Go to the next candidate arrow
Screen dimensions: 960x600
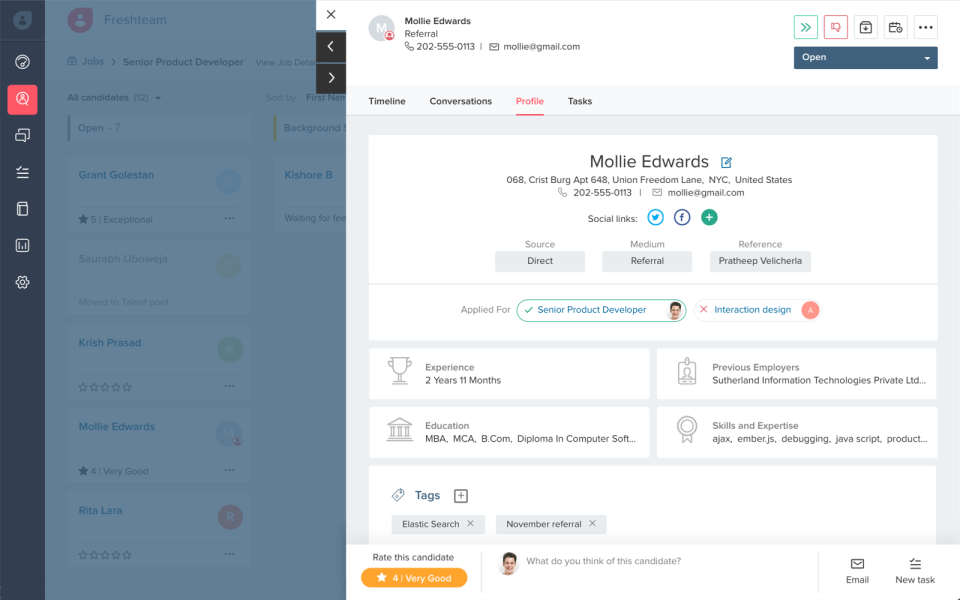pyautogui.click(x=331, y=78)
